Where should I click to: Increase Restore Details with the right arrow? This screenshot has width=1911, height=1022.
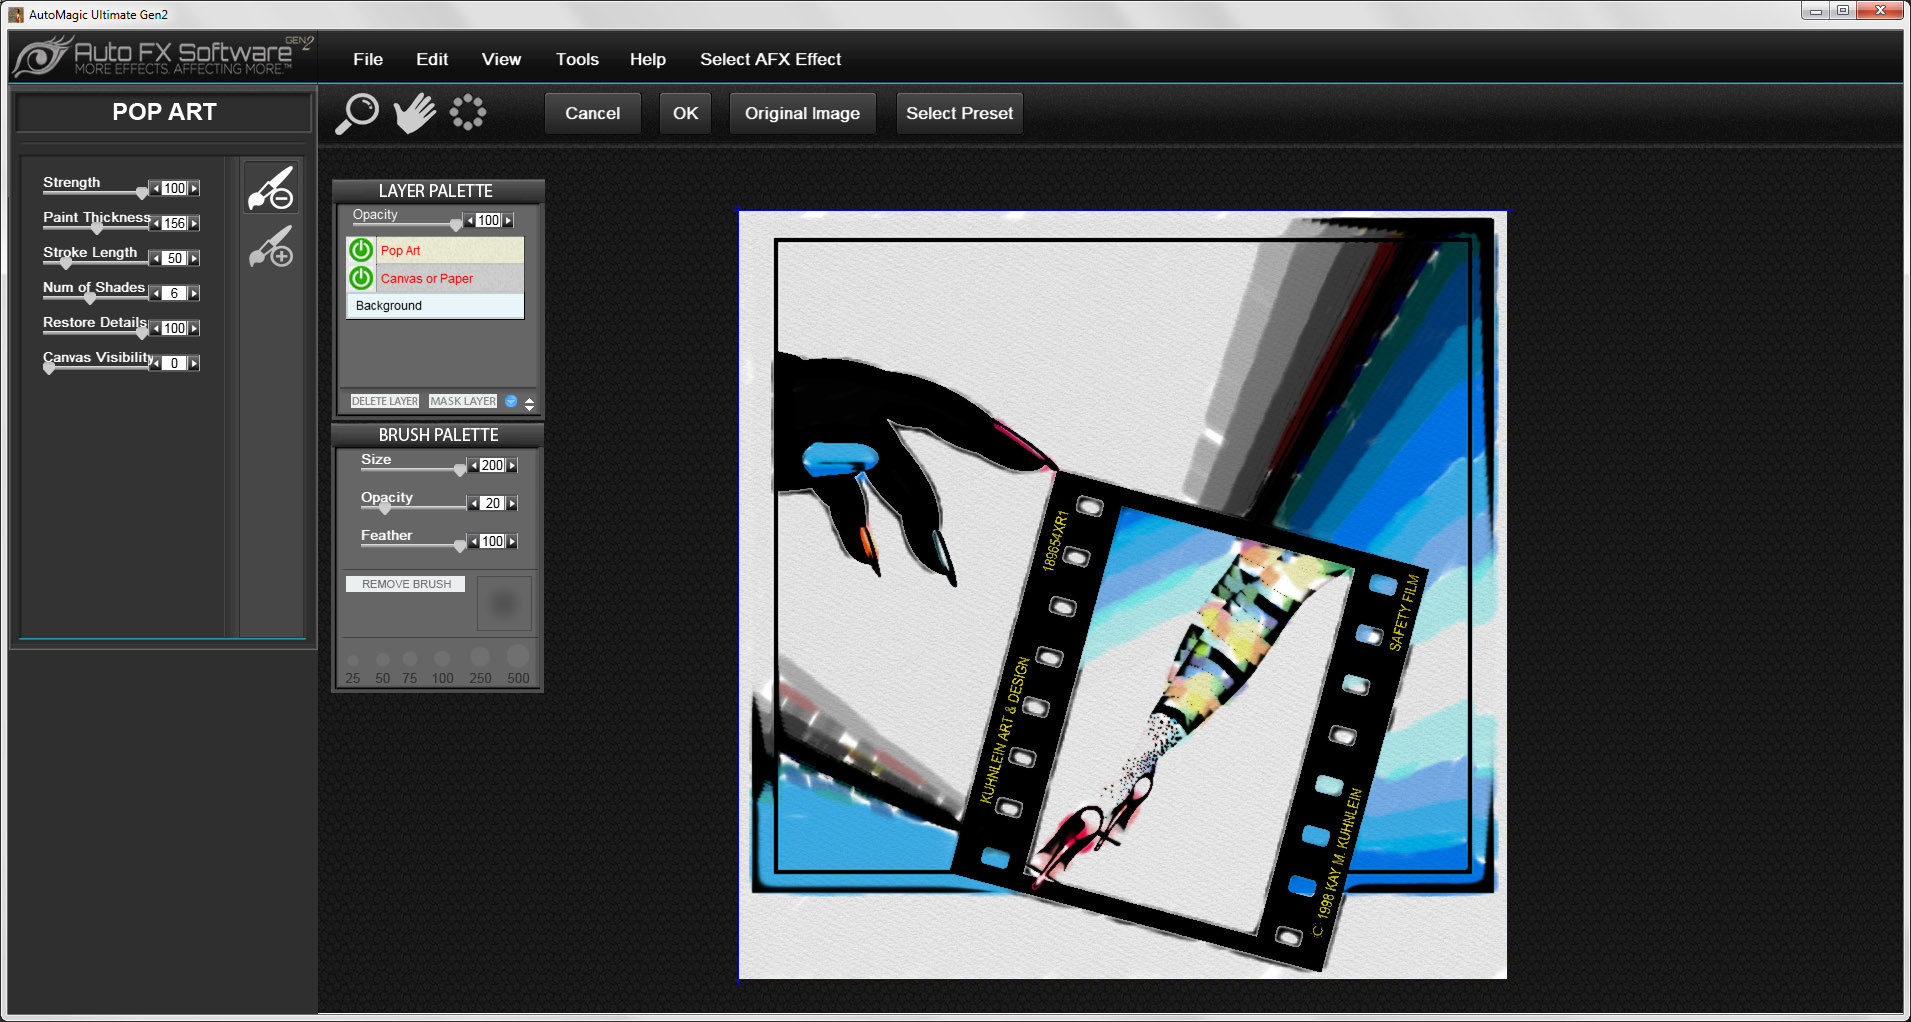click(x=195, y=328)
